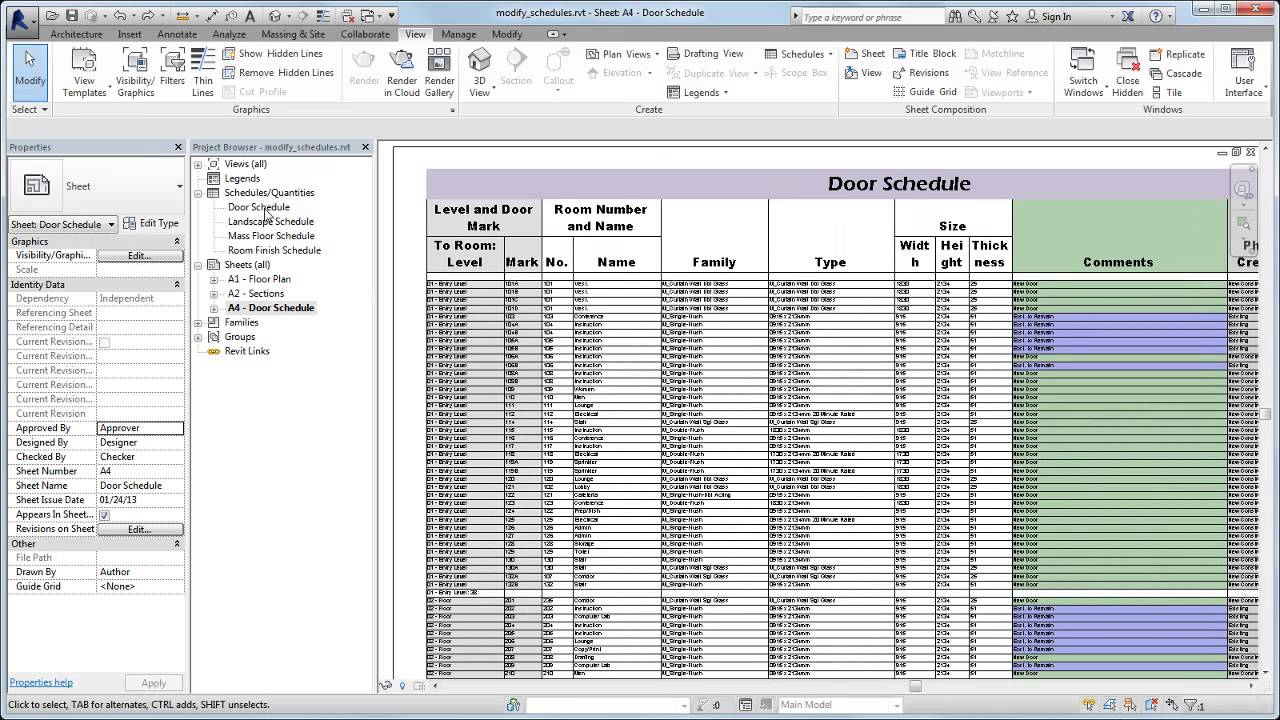Open Visibility/Graphics in the ribbon
Viewport: 1280px width, 720px height.
pyautogui.click(x=135, y=72)
